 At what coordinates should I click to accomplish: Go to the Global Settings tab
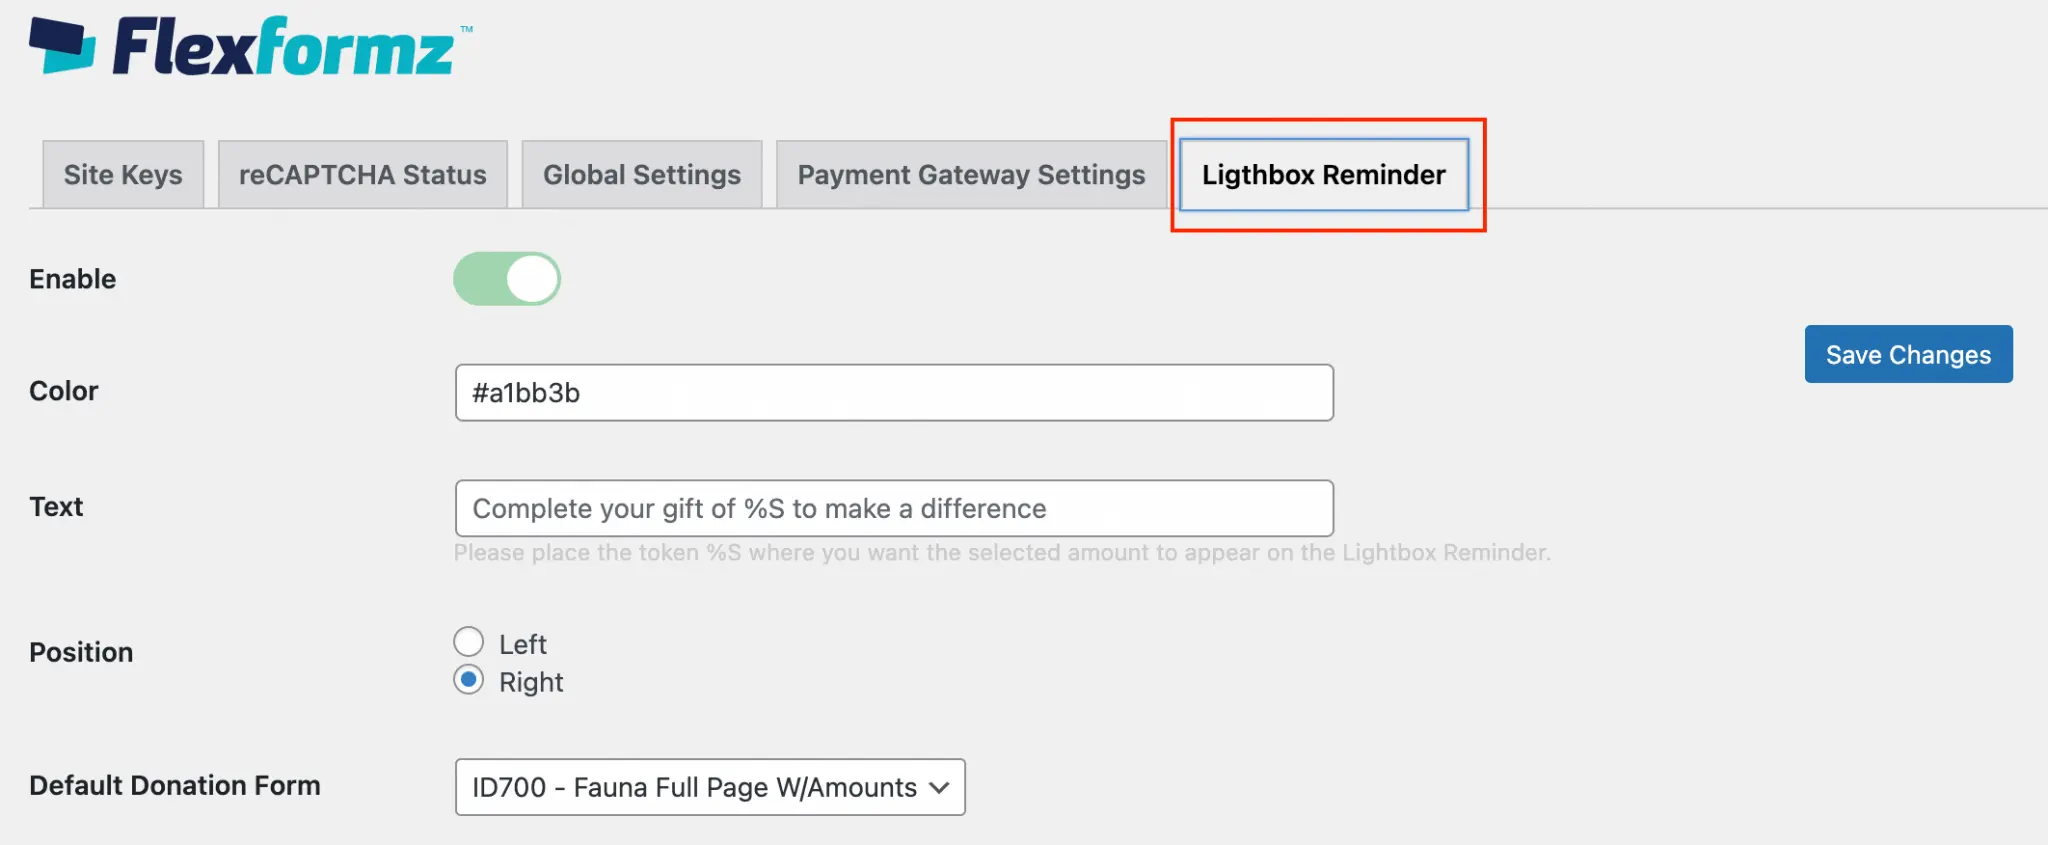click(x=641, y=175)
